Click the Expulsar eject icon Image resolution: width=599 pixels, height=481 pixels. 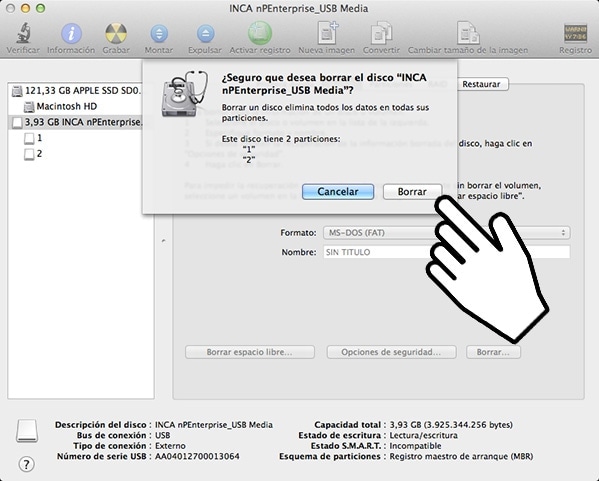[205, 34]
